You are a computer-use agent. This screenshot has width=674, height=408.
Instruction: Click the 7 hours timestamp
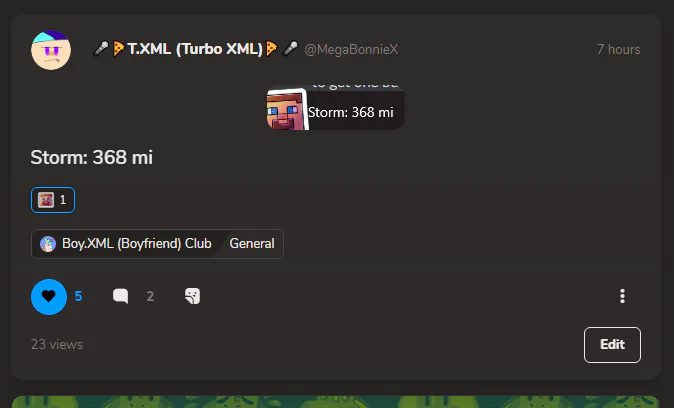point(619,49)
